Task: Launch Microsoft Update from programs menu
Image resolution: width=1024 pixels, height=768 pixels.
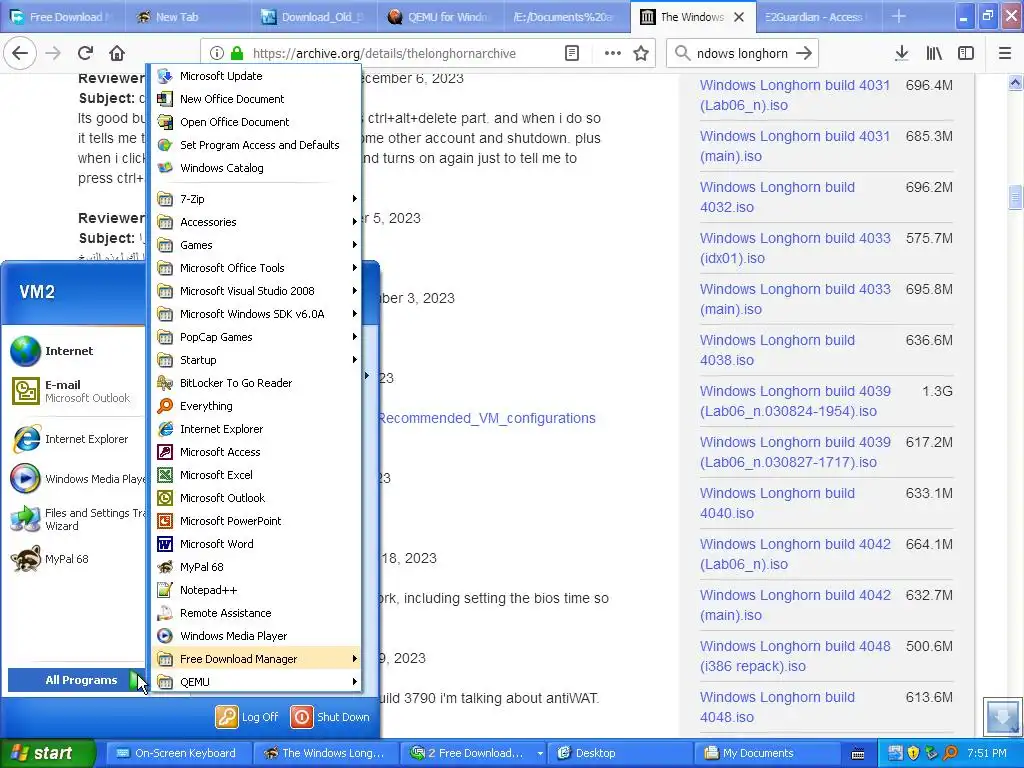Action: coord(256,76)
